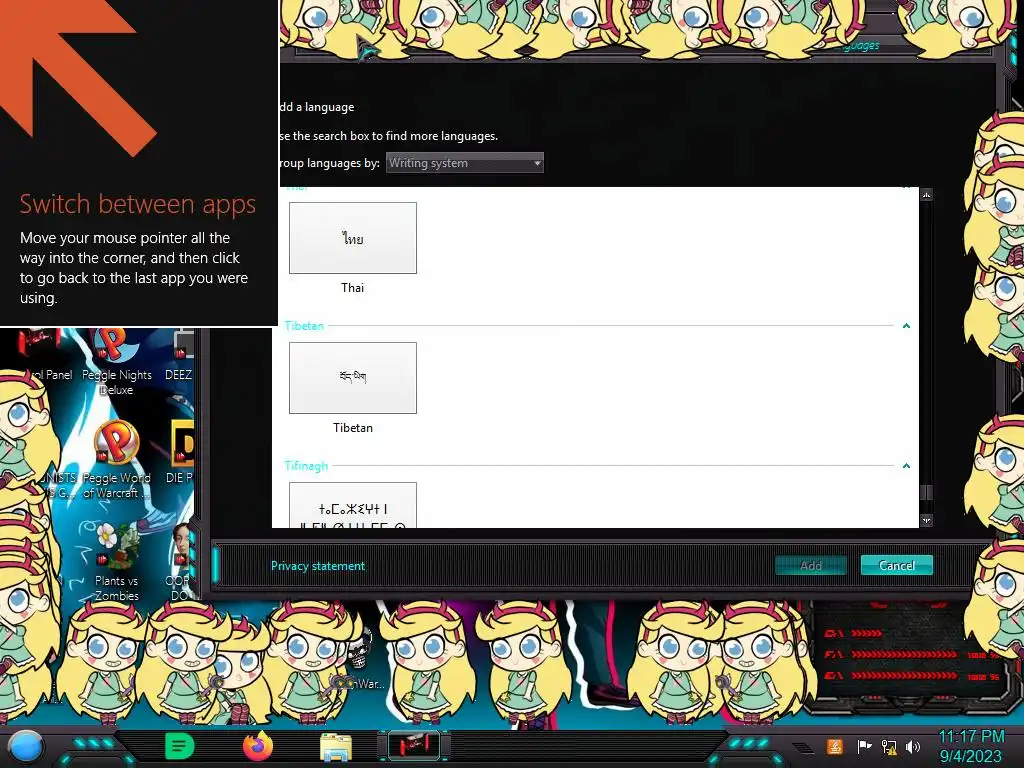Click the Java update tray icon

(834, 746)
